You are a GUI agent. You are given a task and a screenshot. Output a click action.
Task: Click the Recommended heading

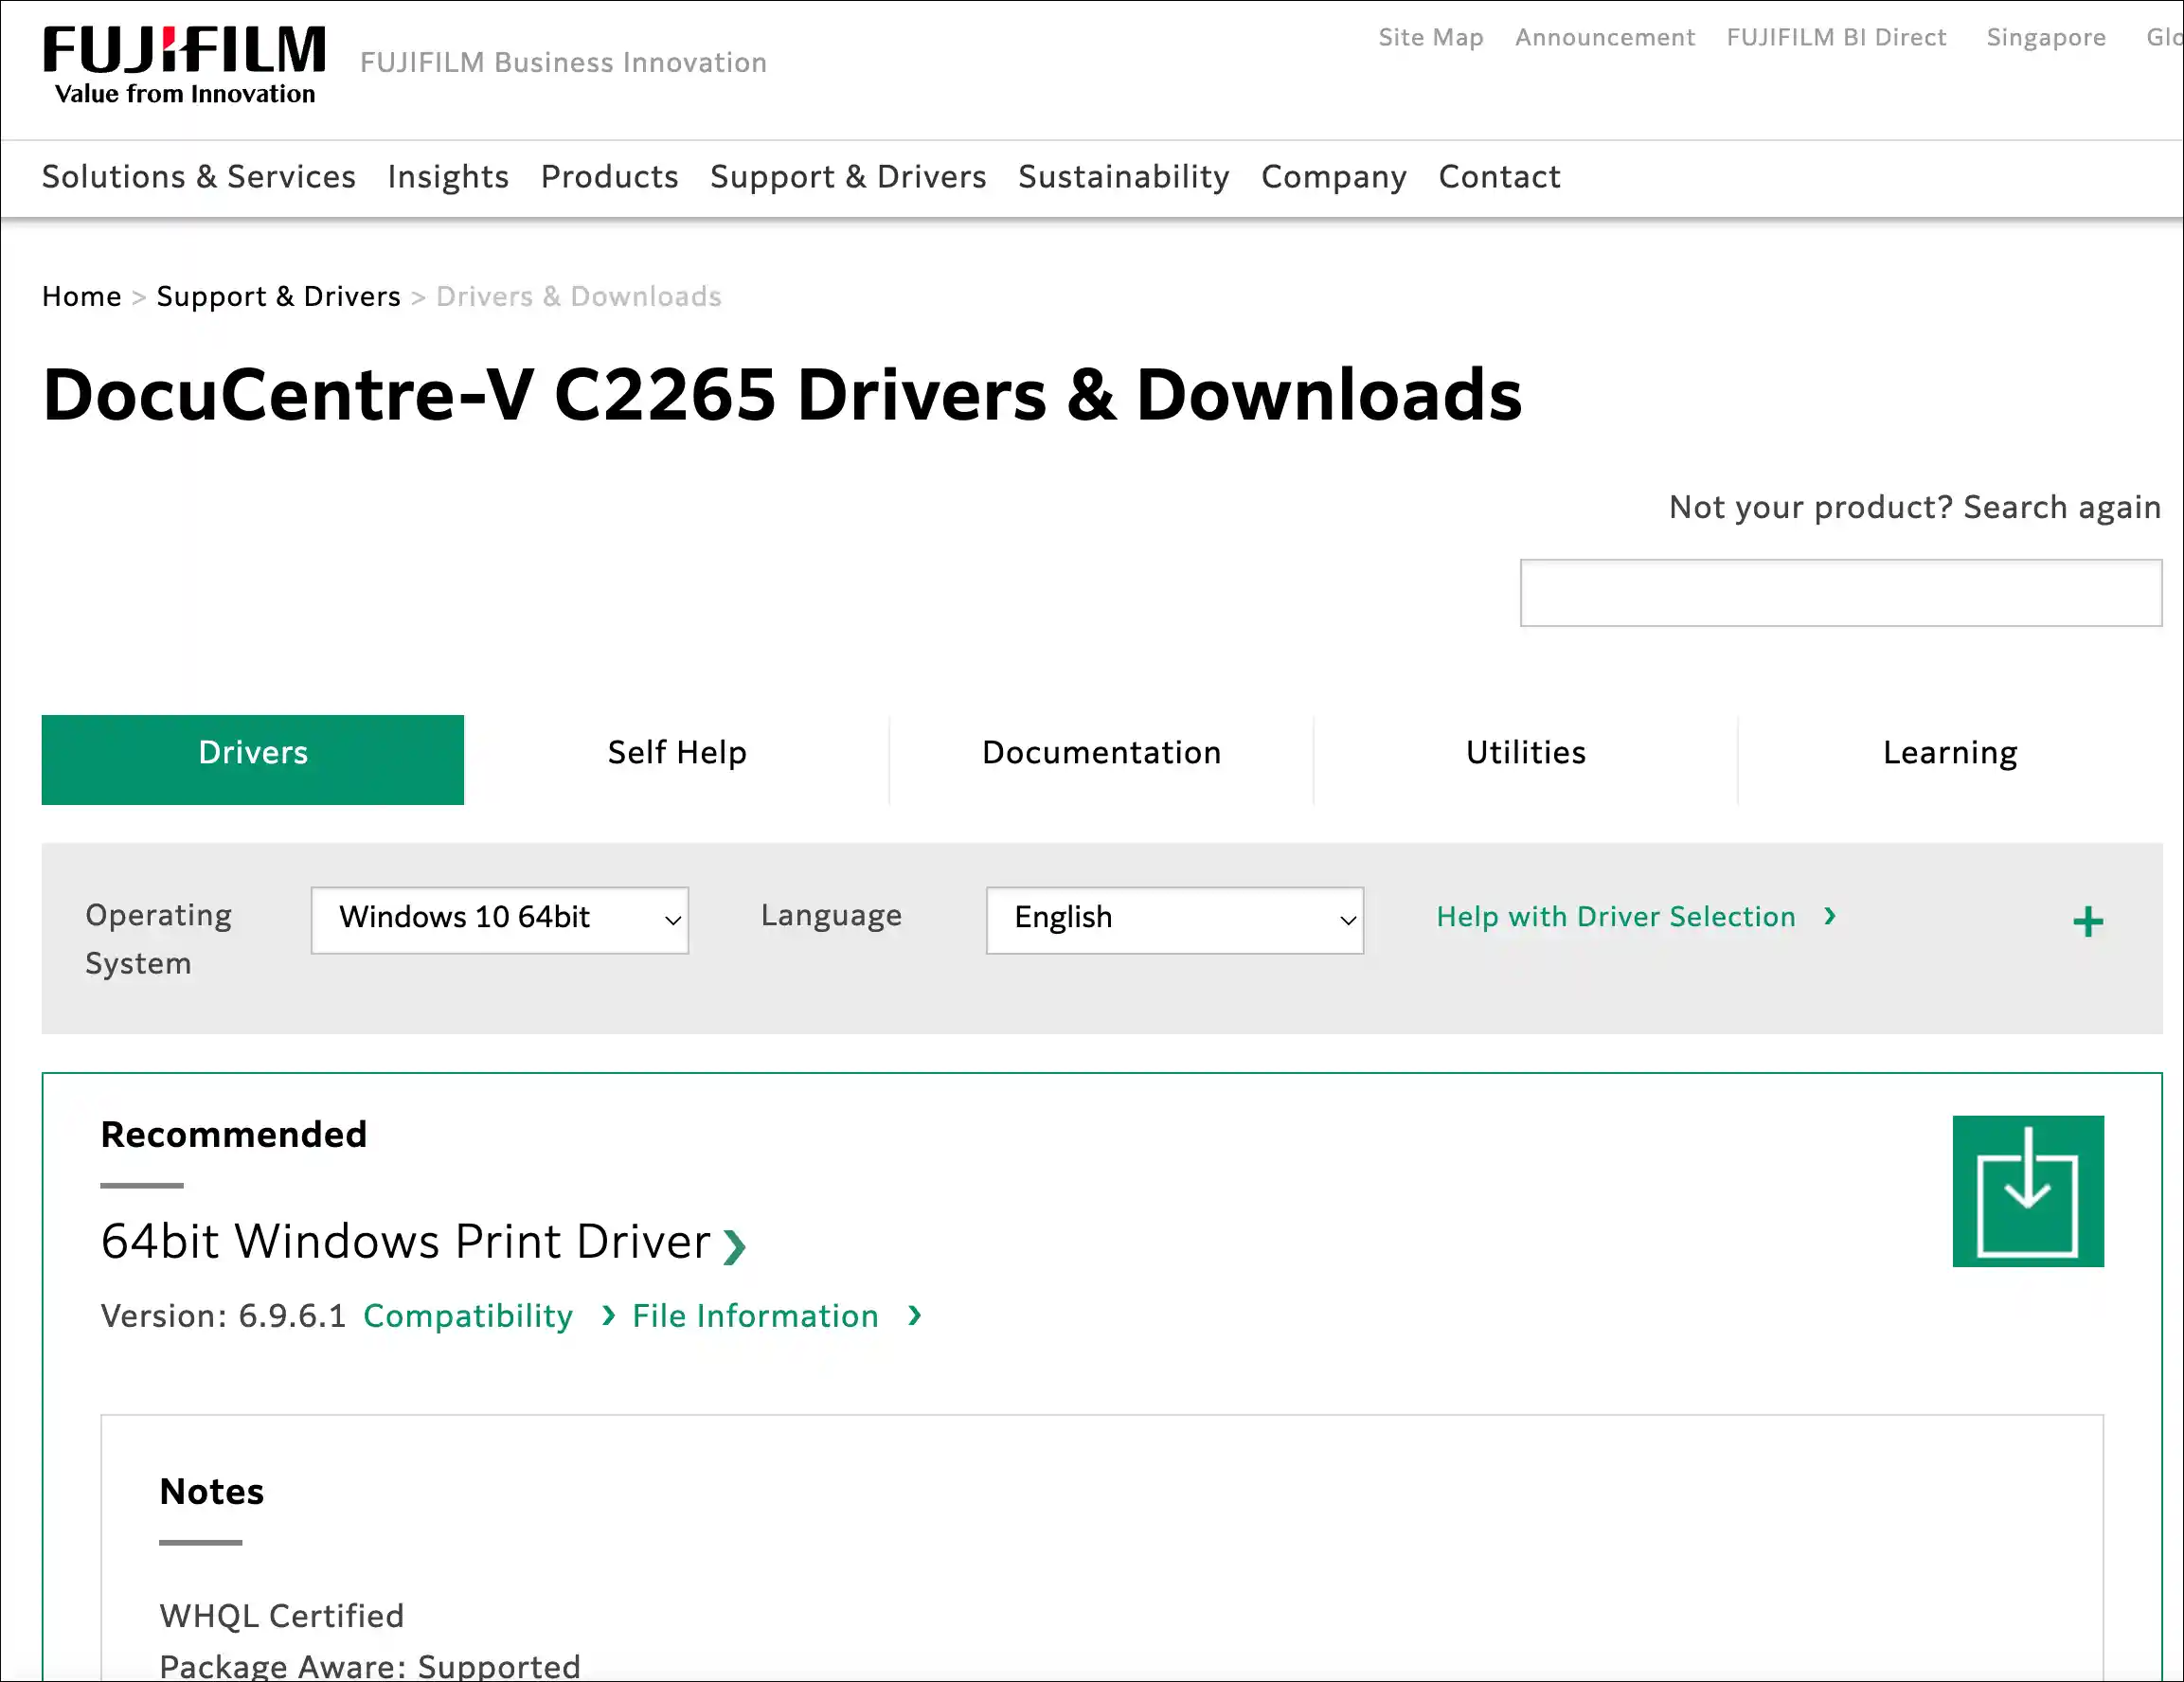point(234,1134)
